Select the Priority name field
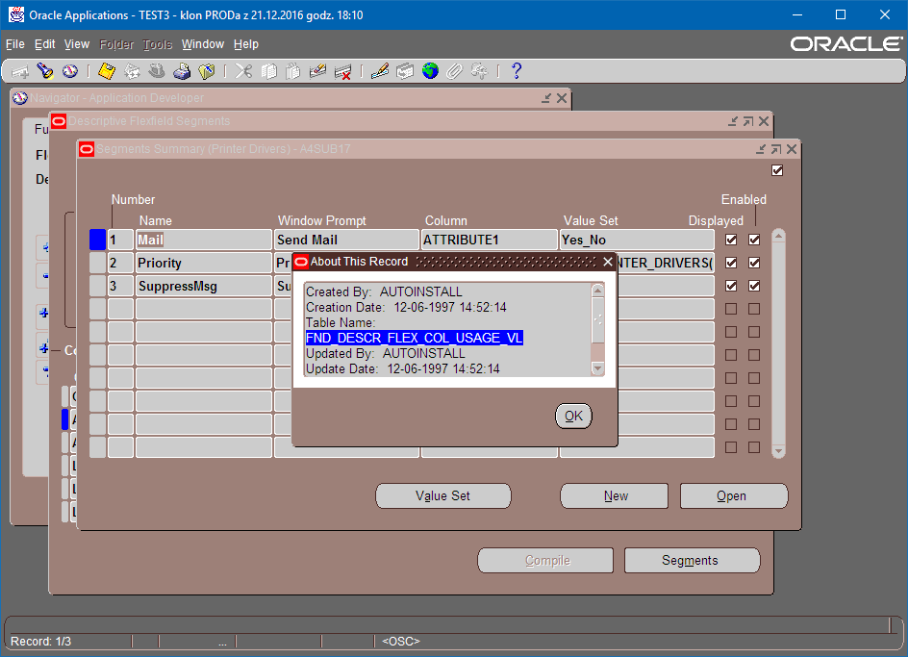The width and height of the screenshot is (908, 657). 203,263
